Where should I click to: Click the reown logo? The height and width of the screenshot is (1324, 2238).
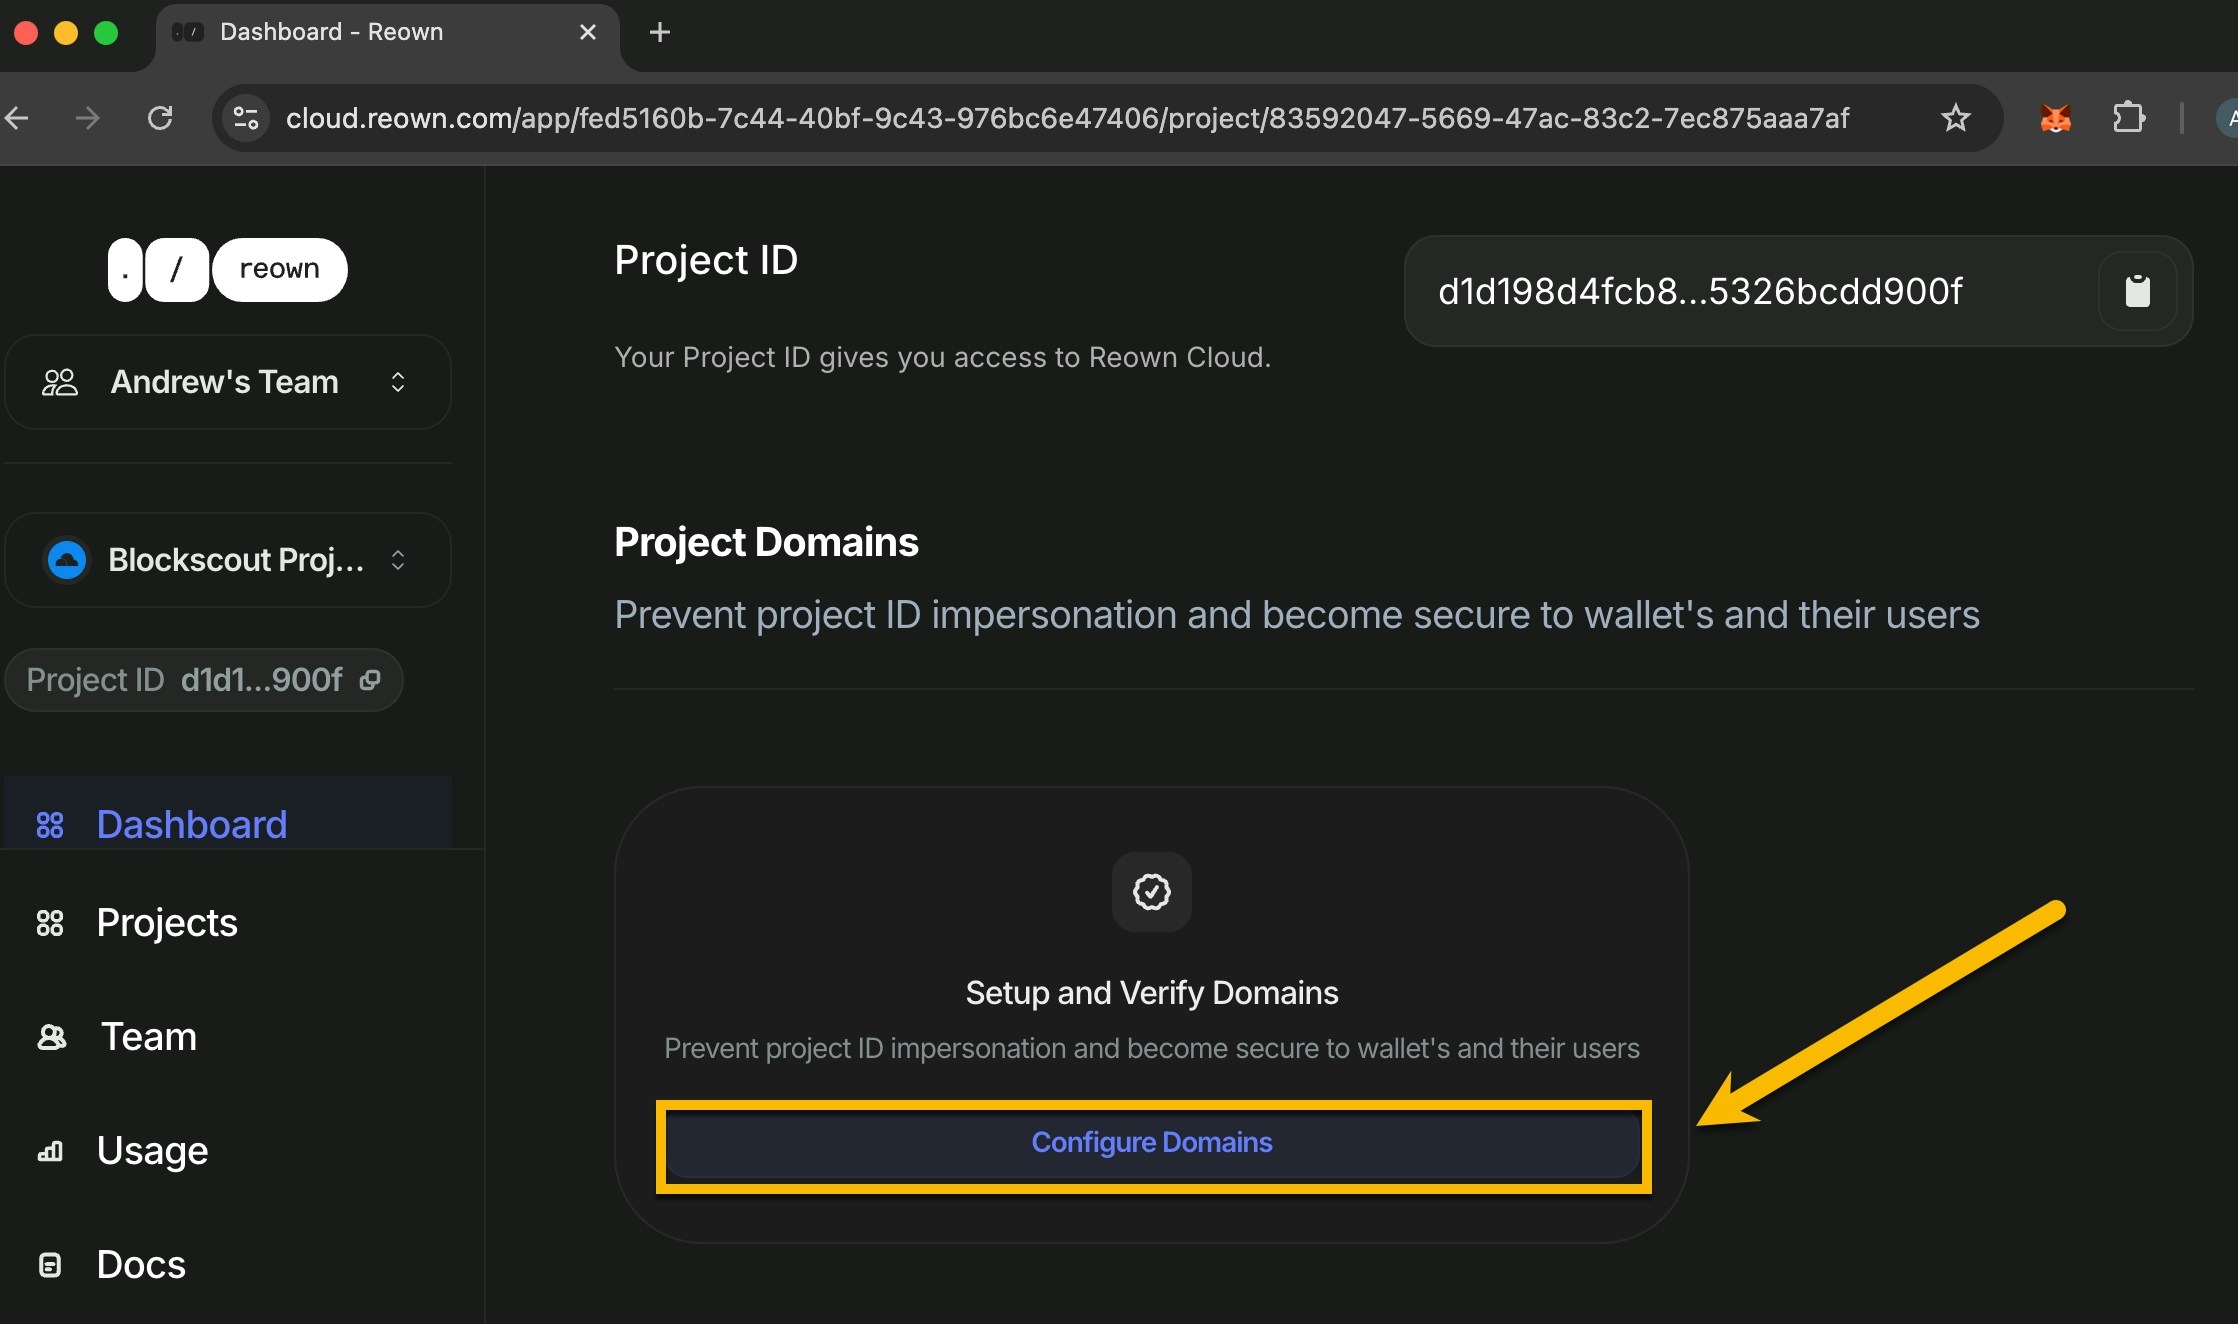point(227,269)
